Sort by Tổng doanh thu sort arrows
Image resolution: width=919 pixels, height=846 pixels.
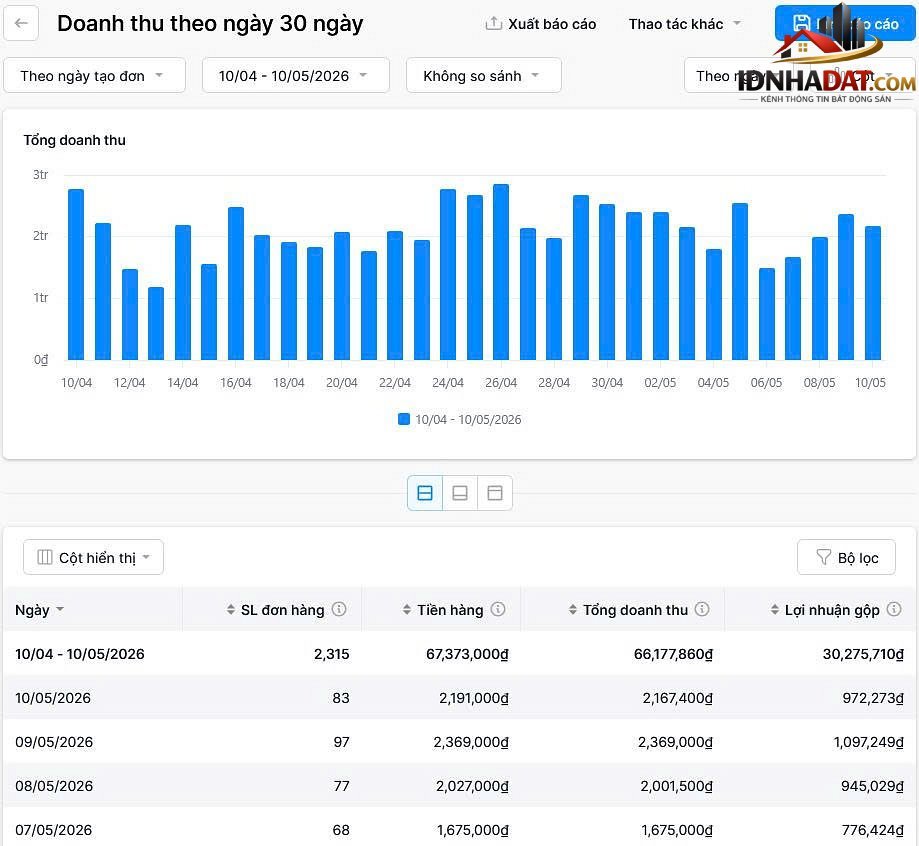click(x=573, y=610)
